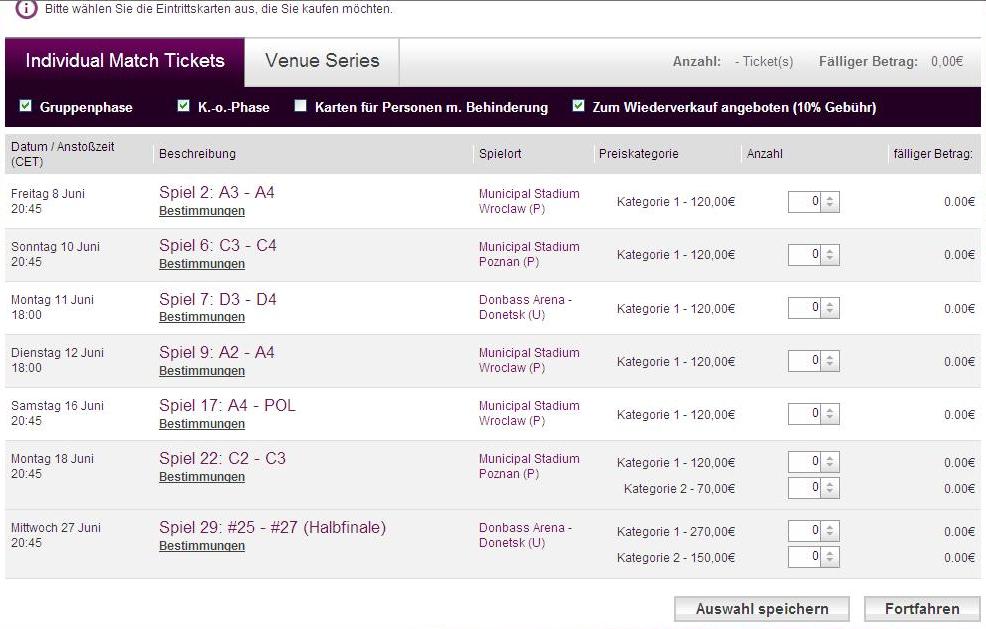986x629 pixels.
Task: Click the info icon beside instructions
Action: pos(26,8)
